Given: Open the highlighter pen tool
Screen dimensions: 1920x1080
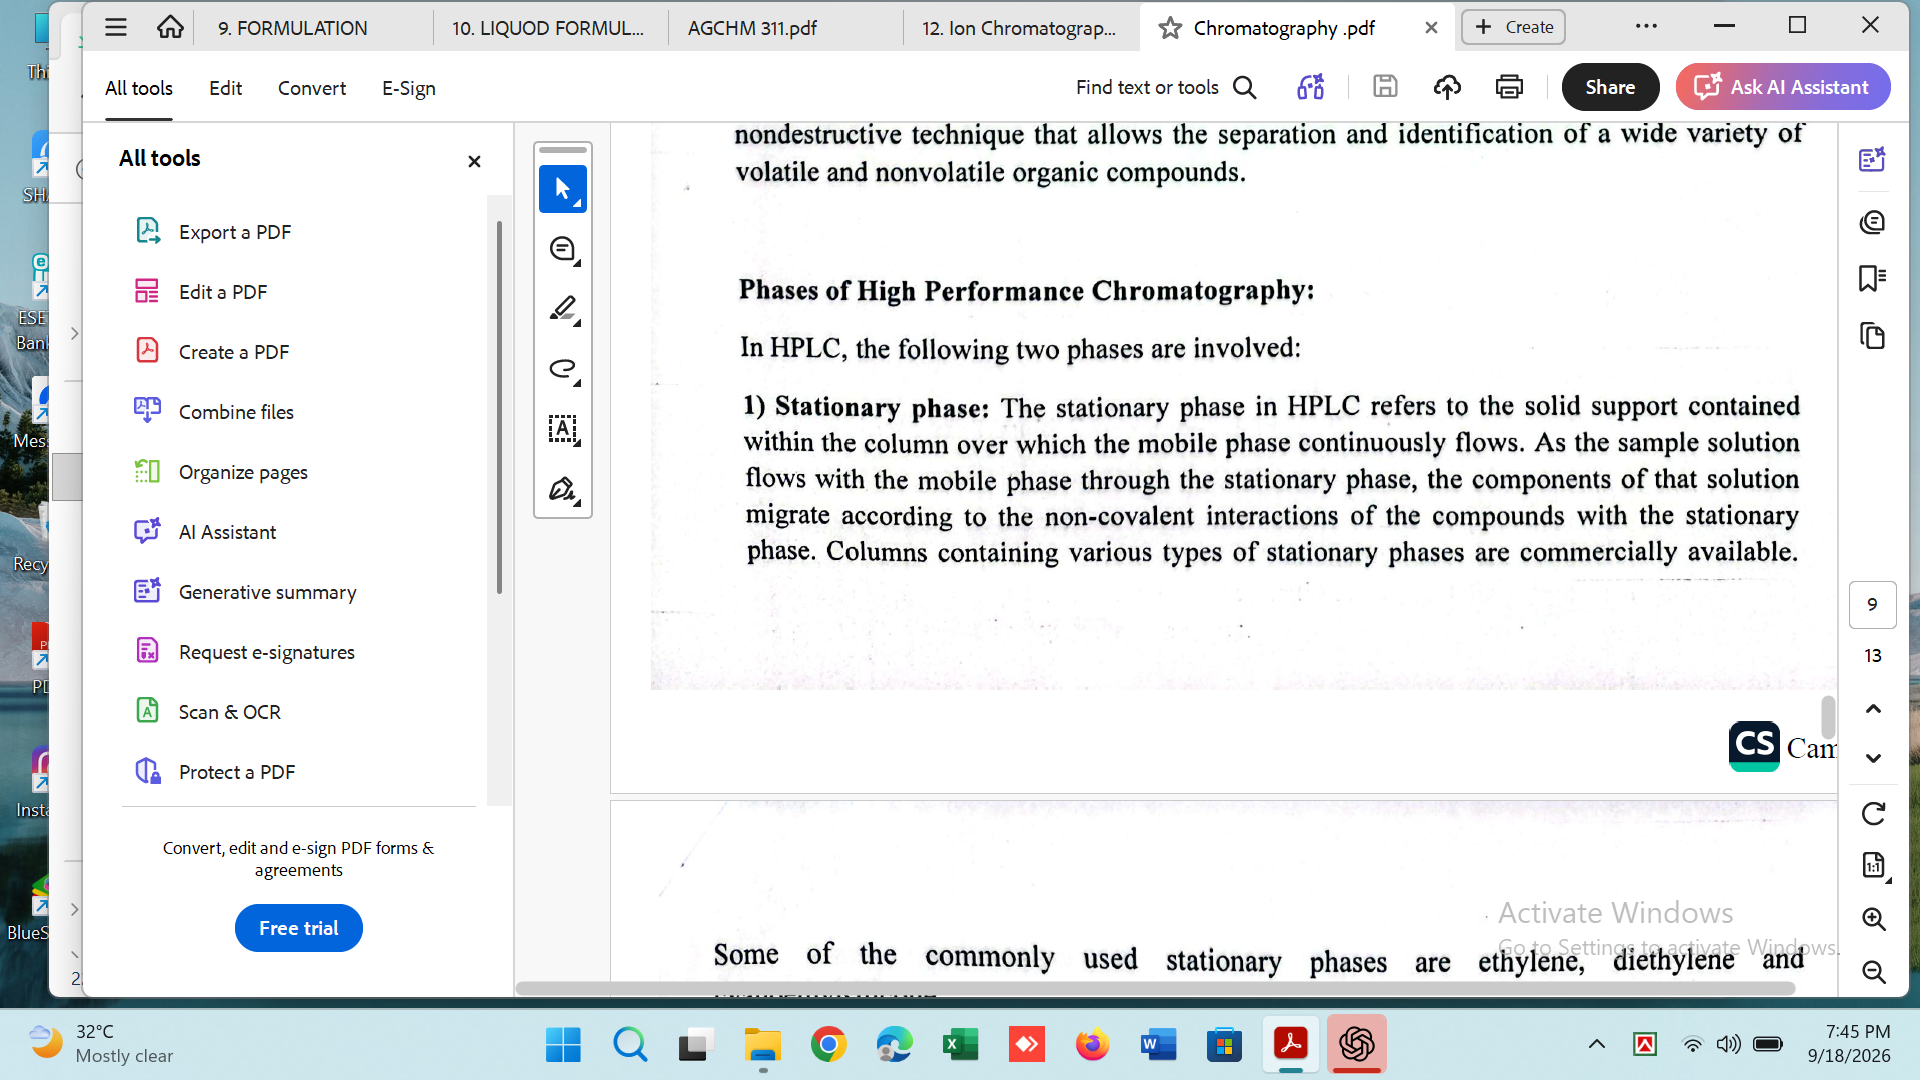Looking at the screenshot, I should click(x=562, y=309).
